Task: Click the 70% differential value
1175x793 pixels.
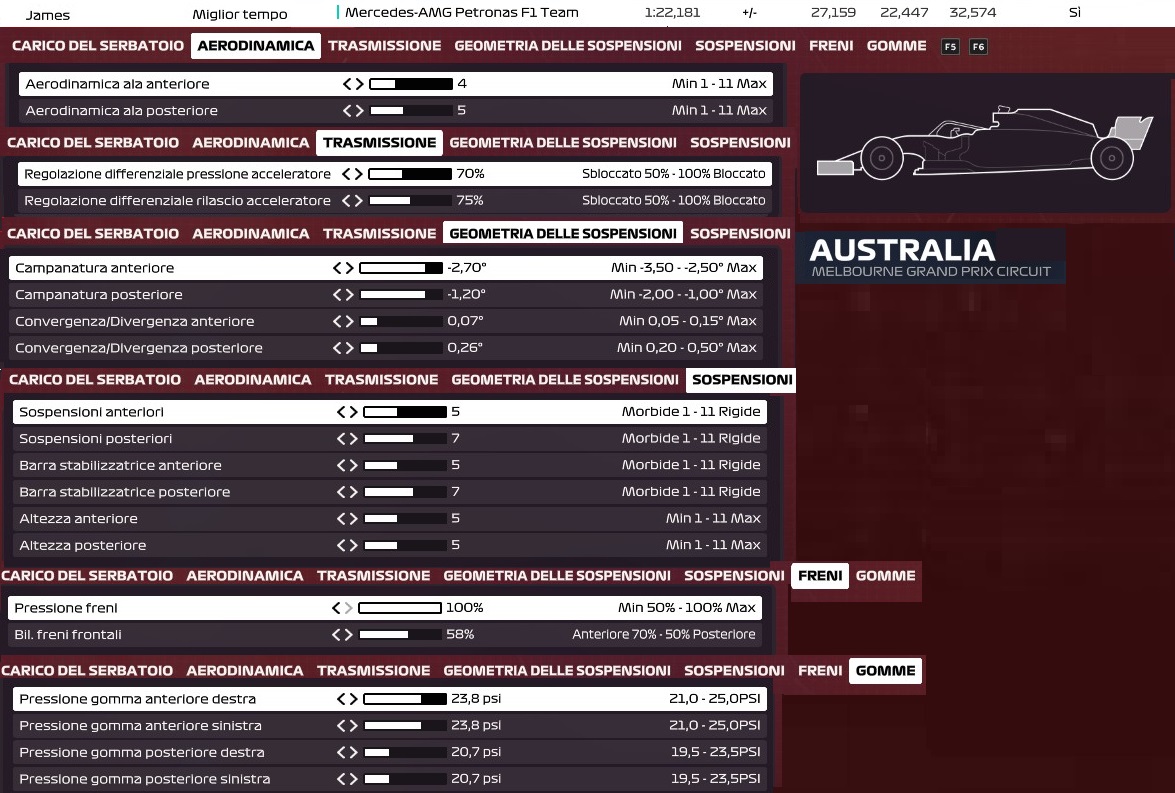Action: [471, 174]
